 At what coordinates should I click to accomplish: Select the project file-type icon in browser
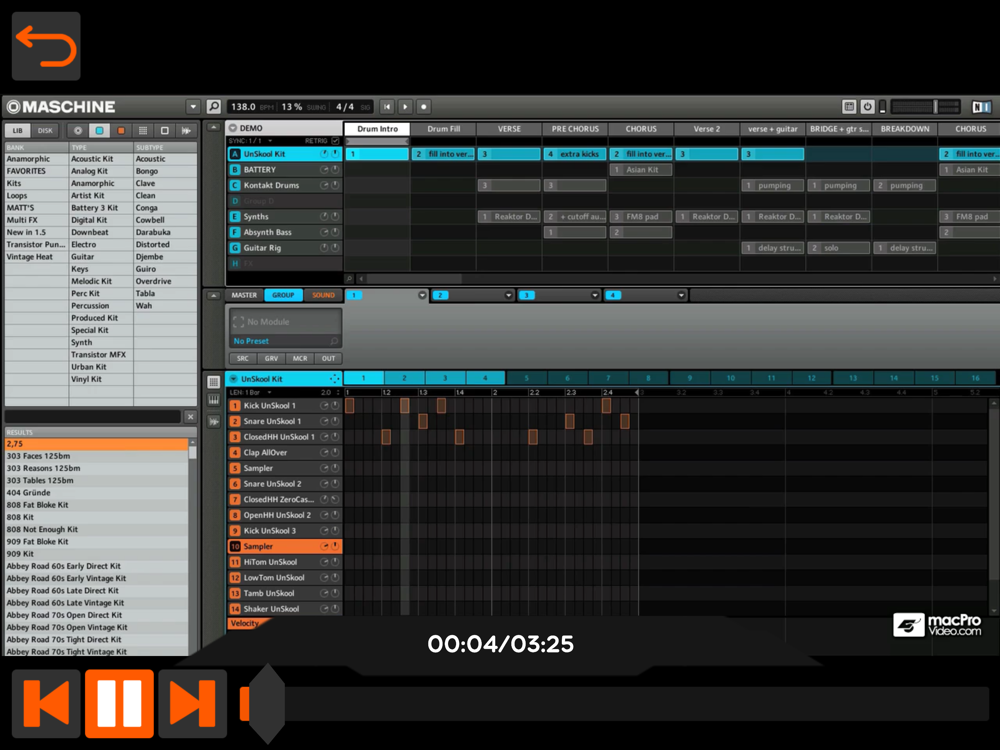[x=78, y=130]
